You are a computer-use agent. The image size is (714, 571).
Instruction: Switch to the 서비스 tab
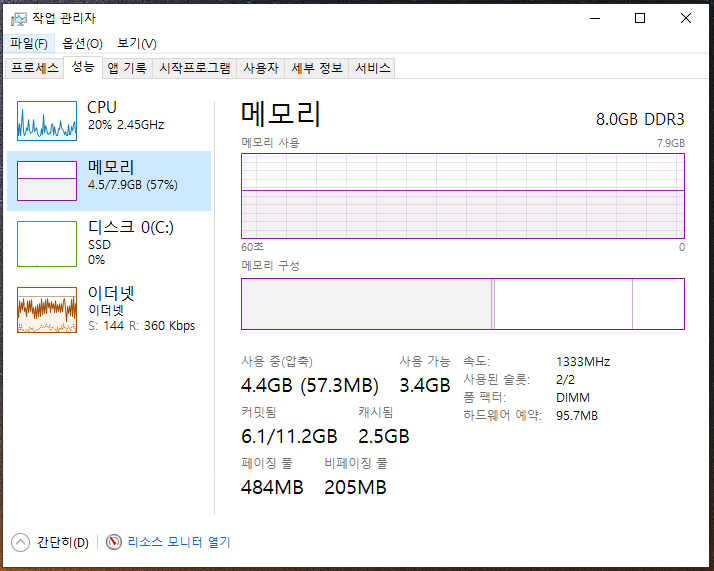coord(372,68)
